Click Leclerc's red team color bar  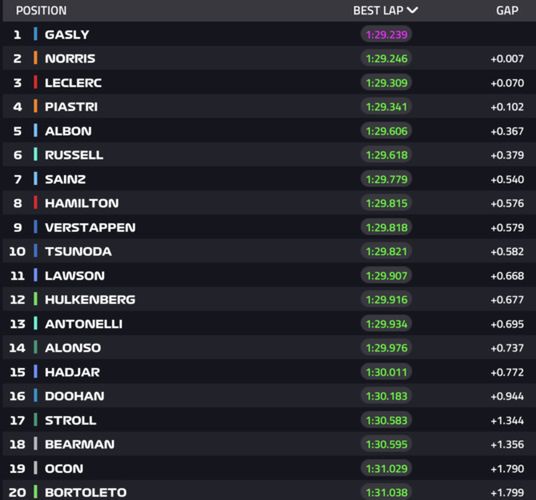pyautogui.click(x=35, y=82)
